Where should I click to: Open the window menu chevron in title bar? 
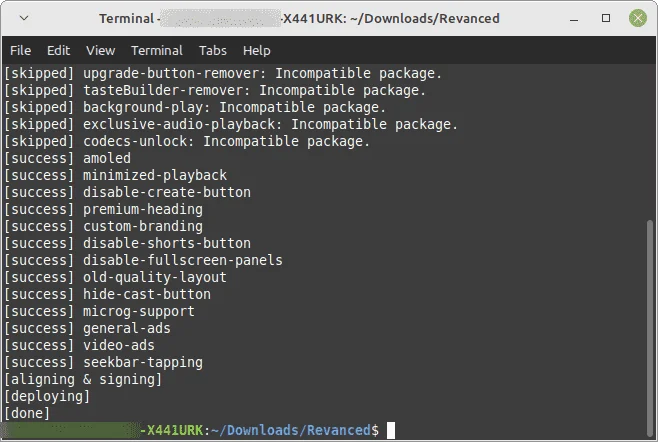coord(24,18)
